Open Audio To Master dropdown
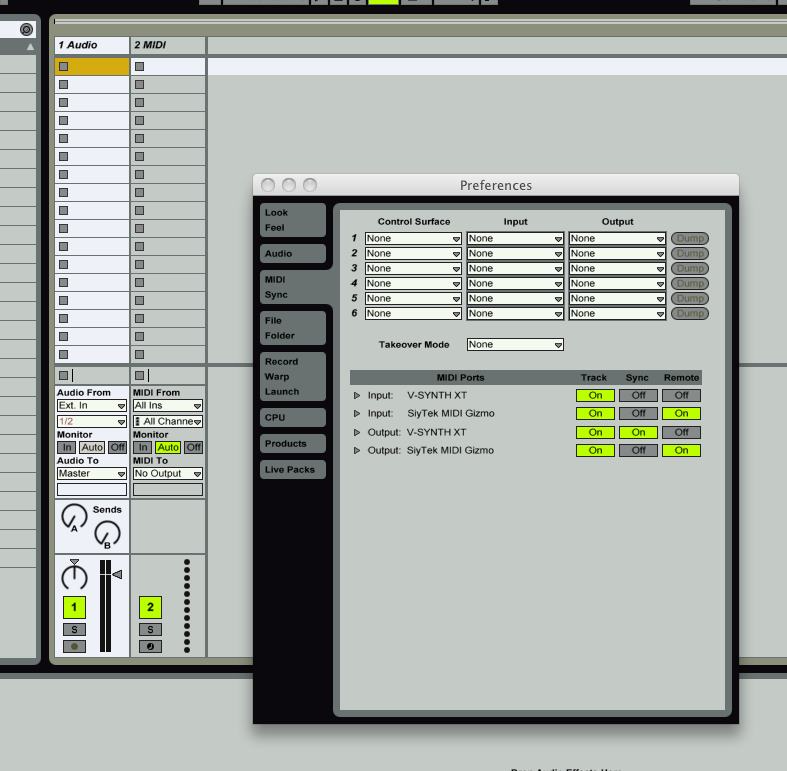Screen dimensions: 787x771 (x=92, y=473)
